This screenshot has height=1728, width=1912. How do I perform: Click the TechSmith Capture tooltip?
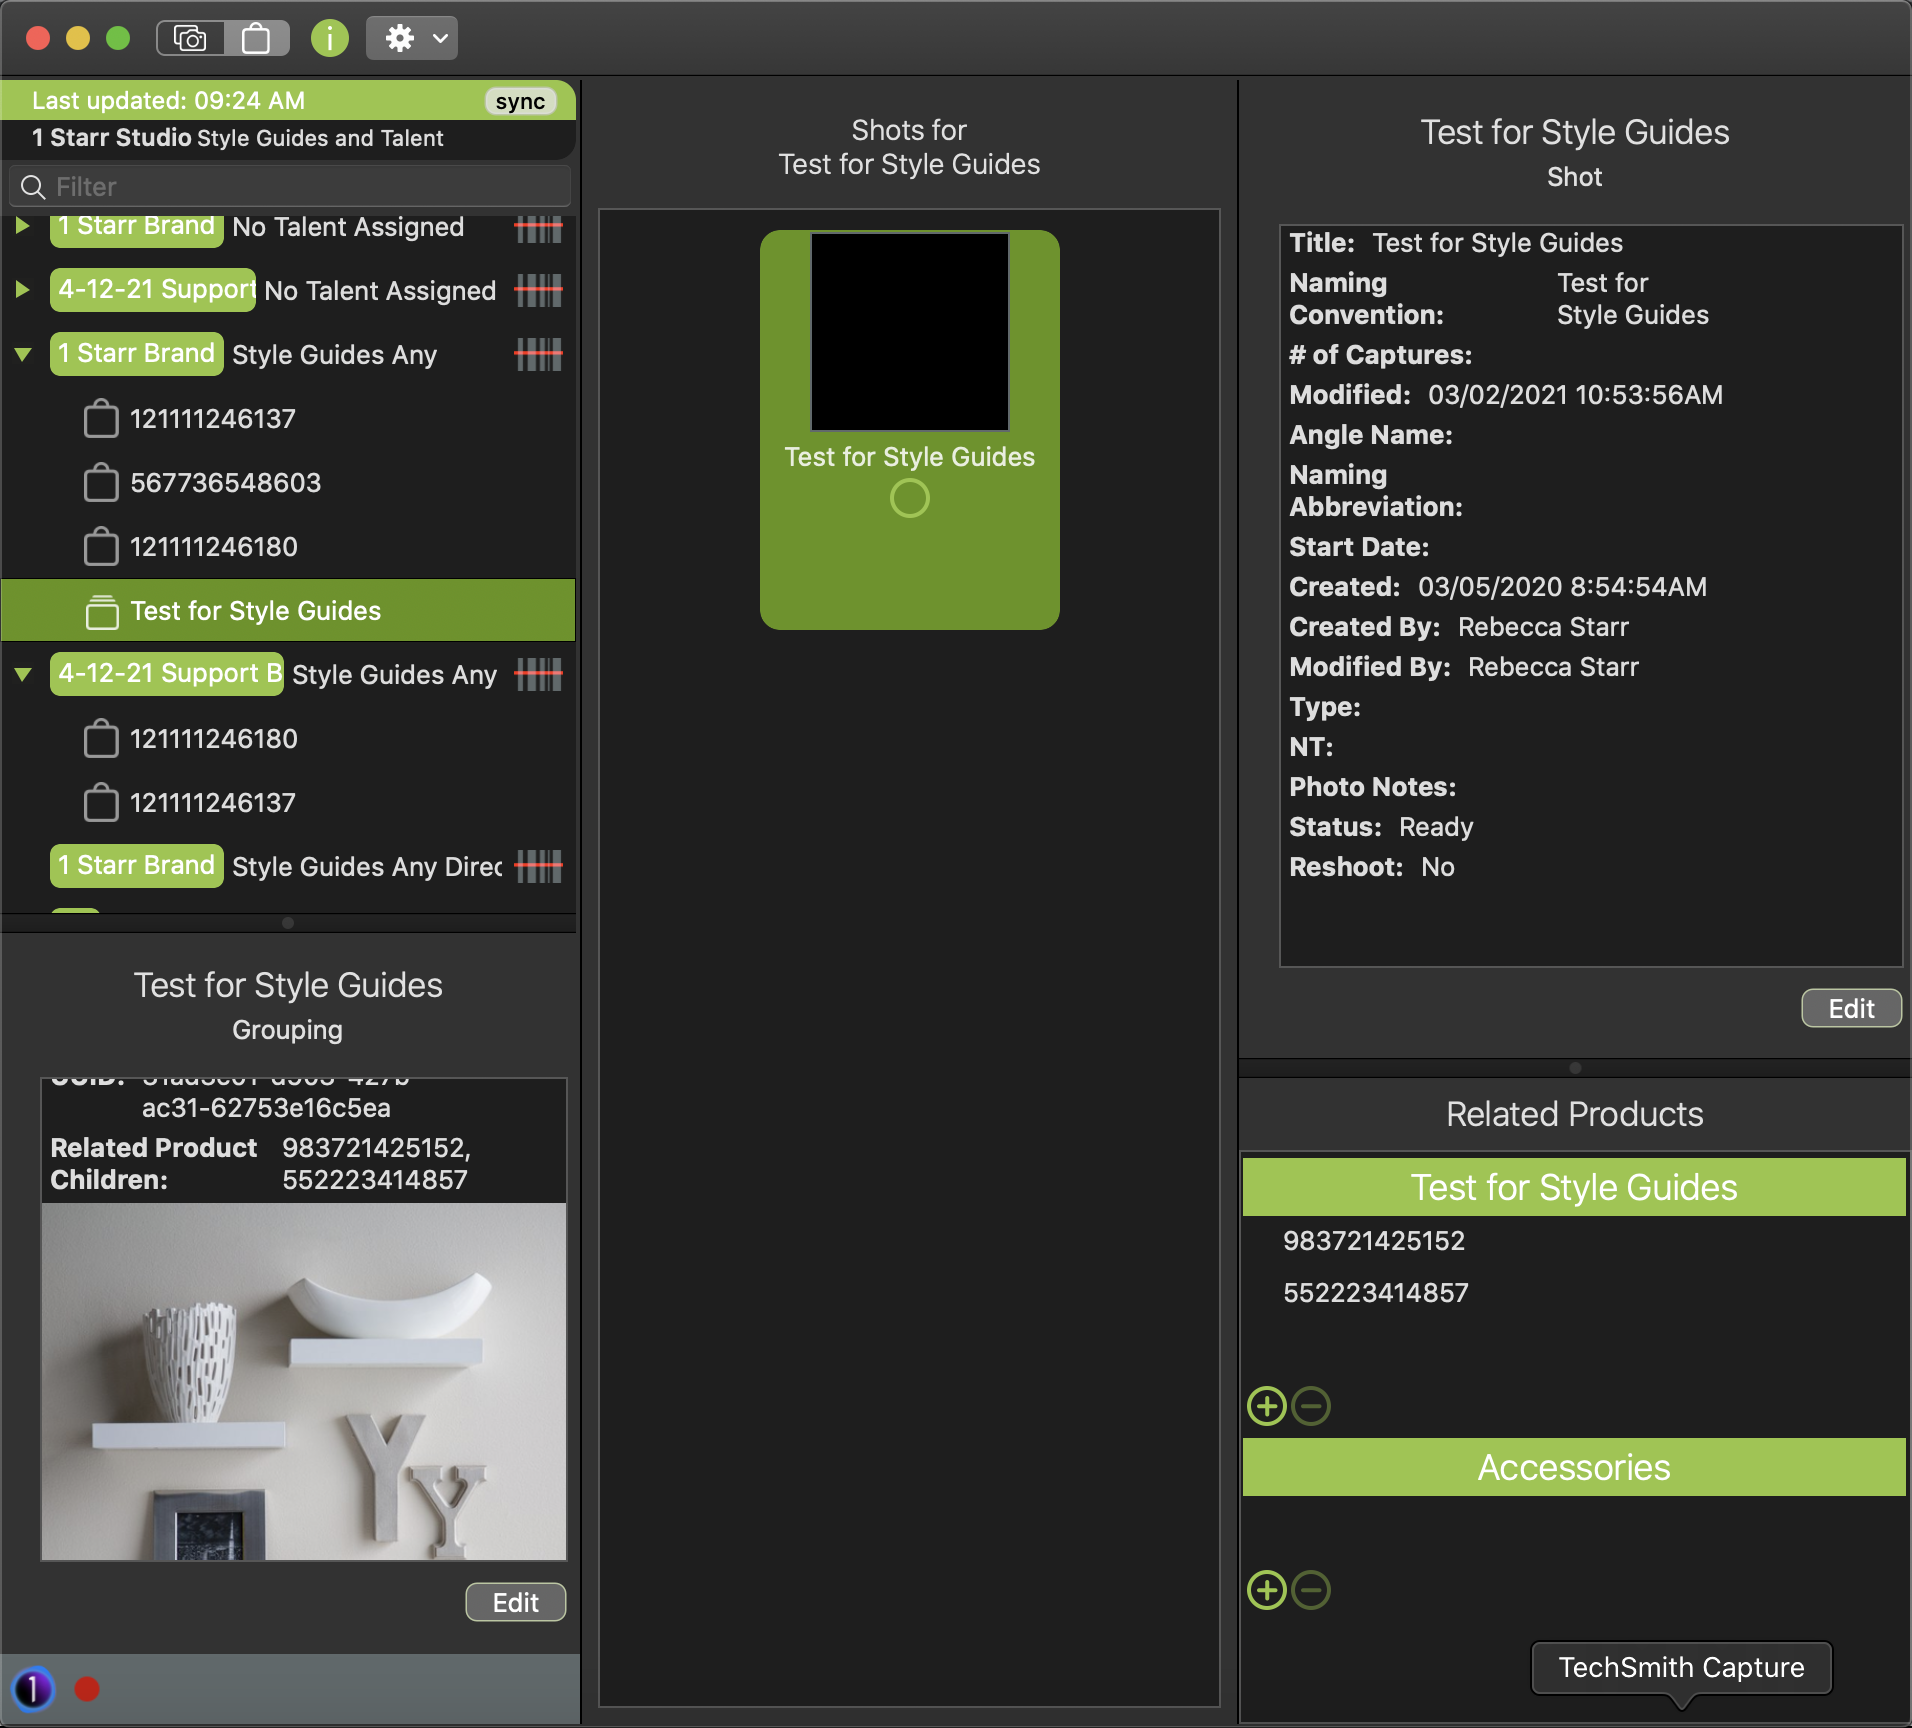tap(1681, 1667)
